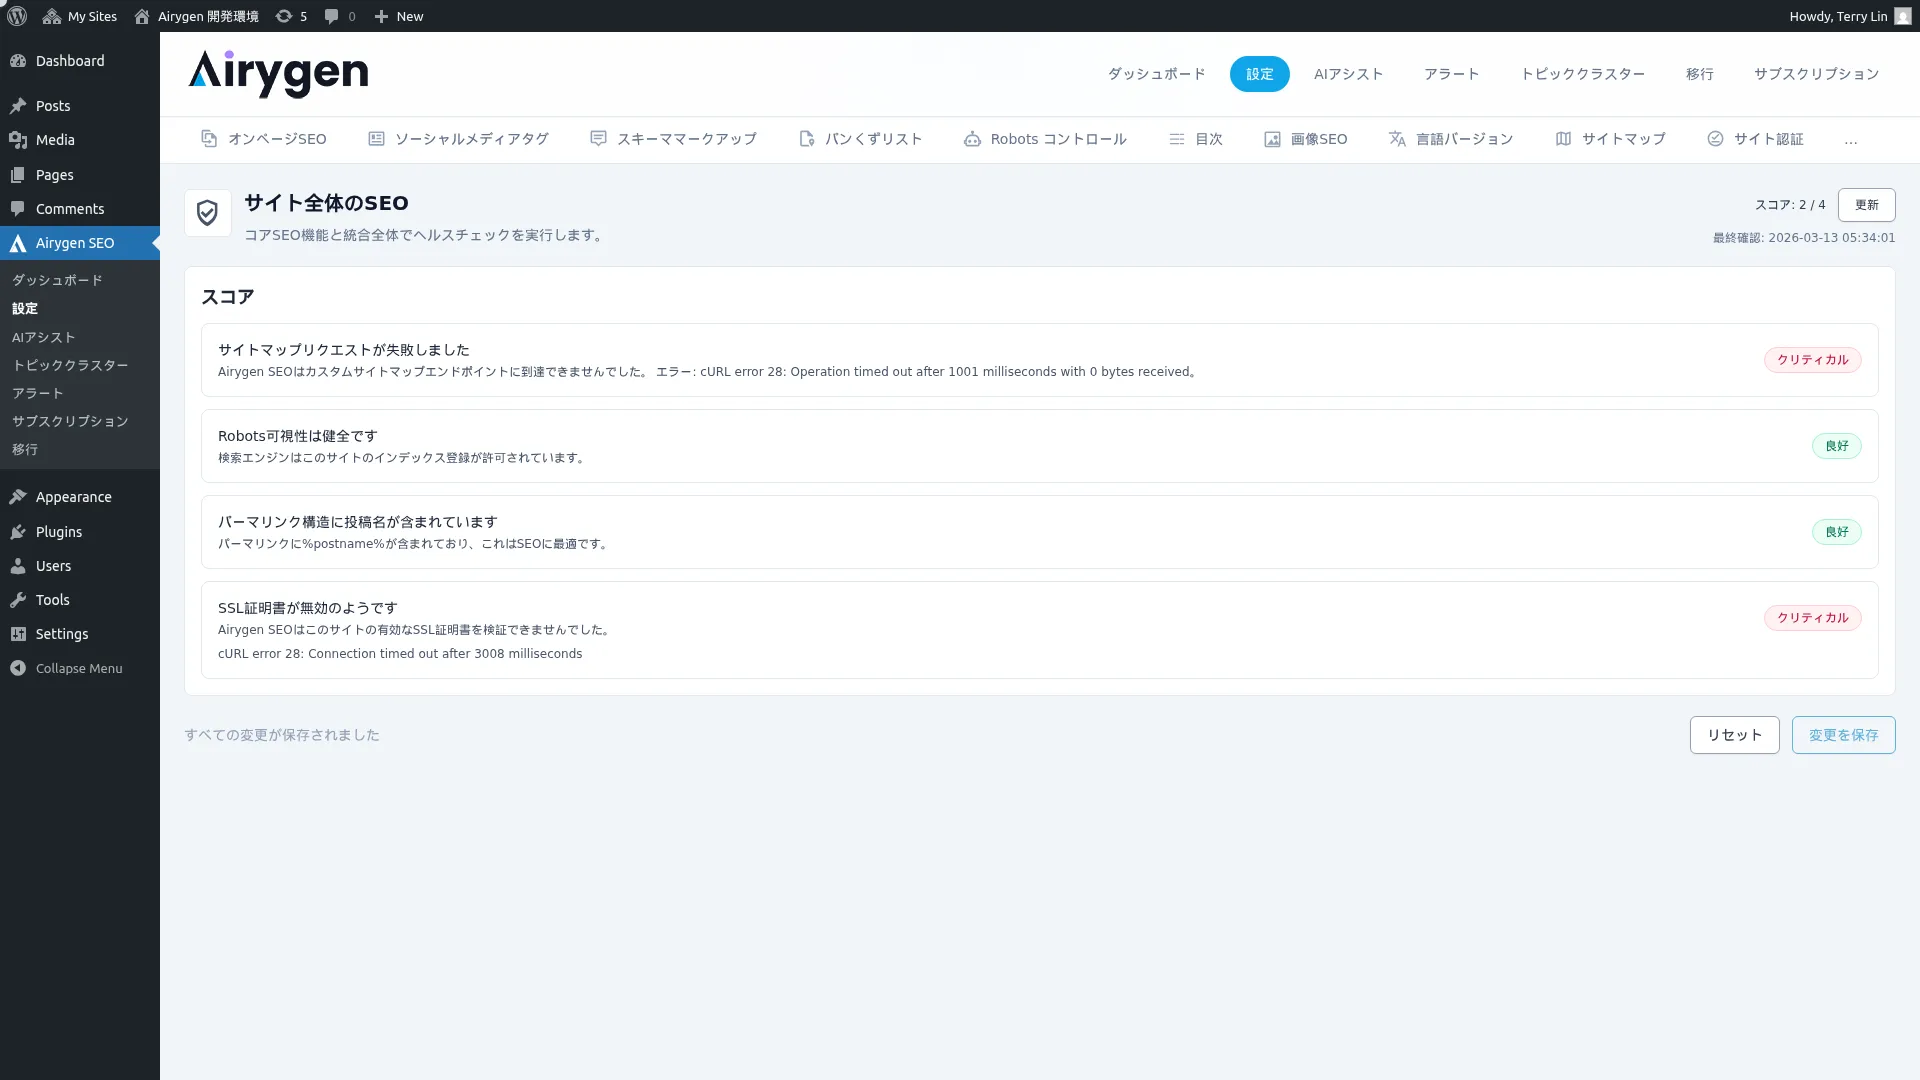Click the Airygen logo
This screenshot has width=1920, height=1080.
coord(278,74)
